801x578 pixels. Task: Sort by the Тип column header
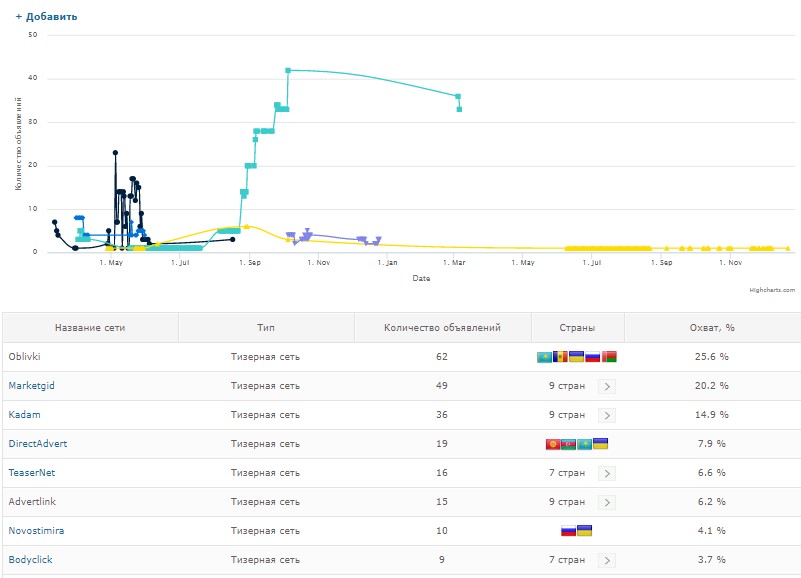[266, 328]
